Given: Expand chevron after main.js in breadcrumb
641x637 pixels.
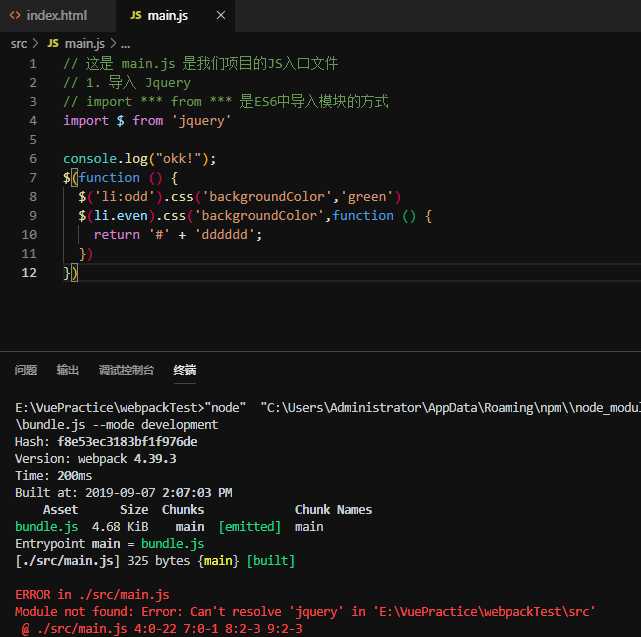Looking at the screenshot, I should (113, 43).
